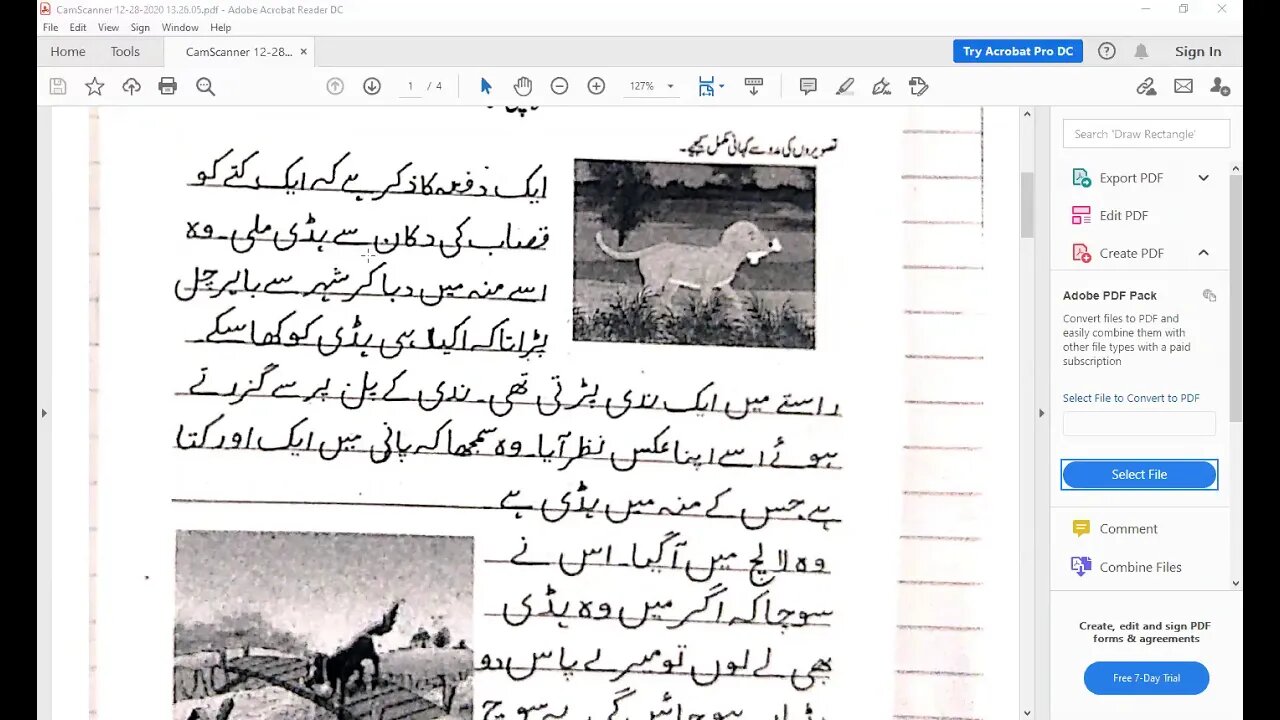
Task: Open the View menu
Action: (108, 28)
